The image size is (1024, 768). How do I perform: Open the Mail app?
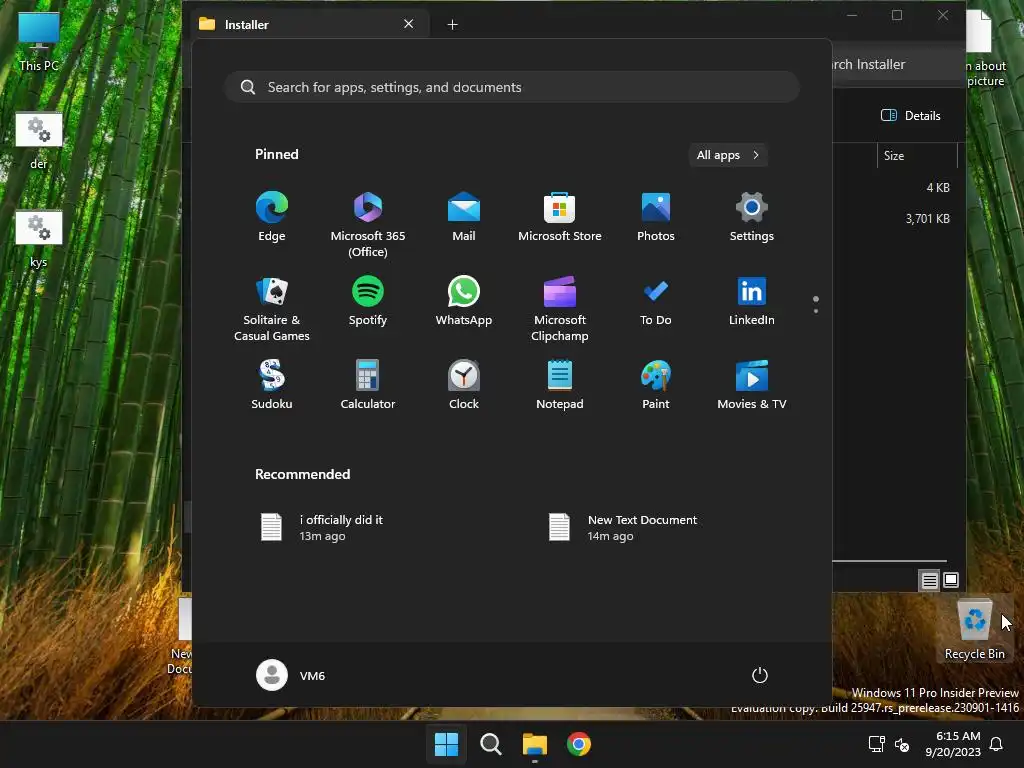tap(464, 216)
